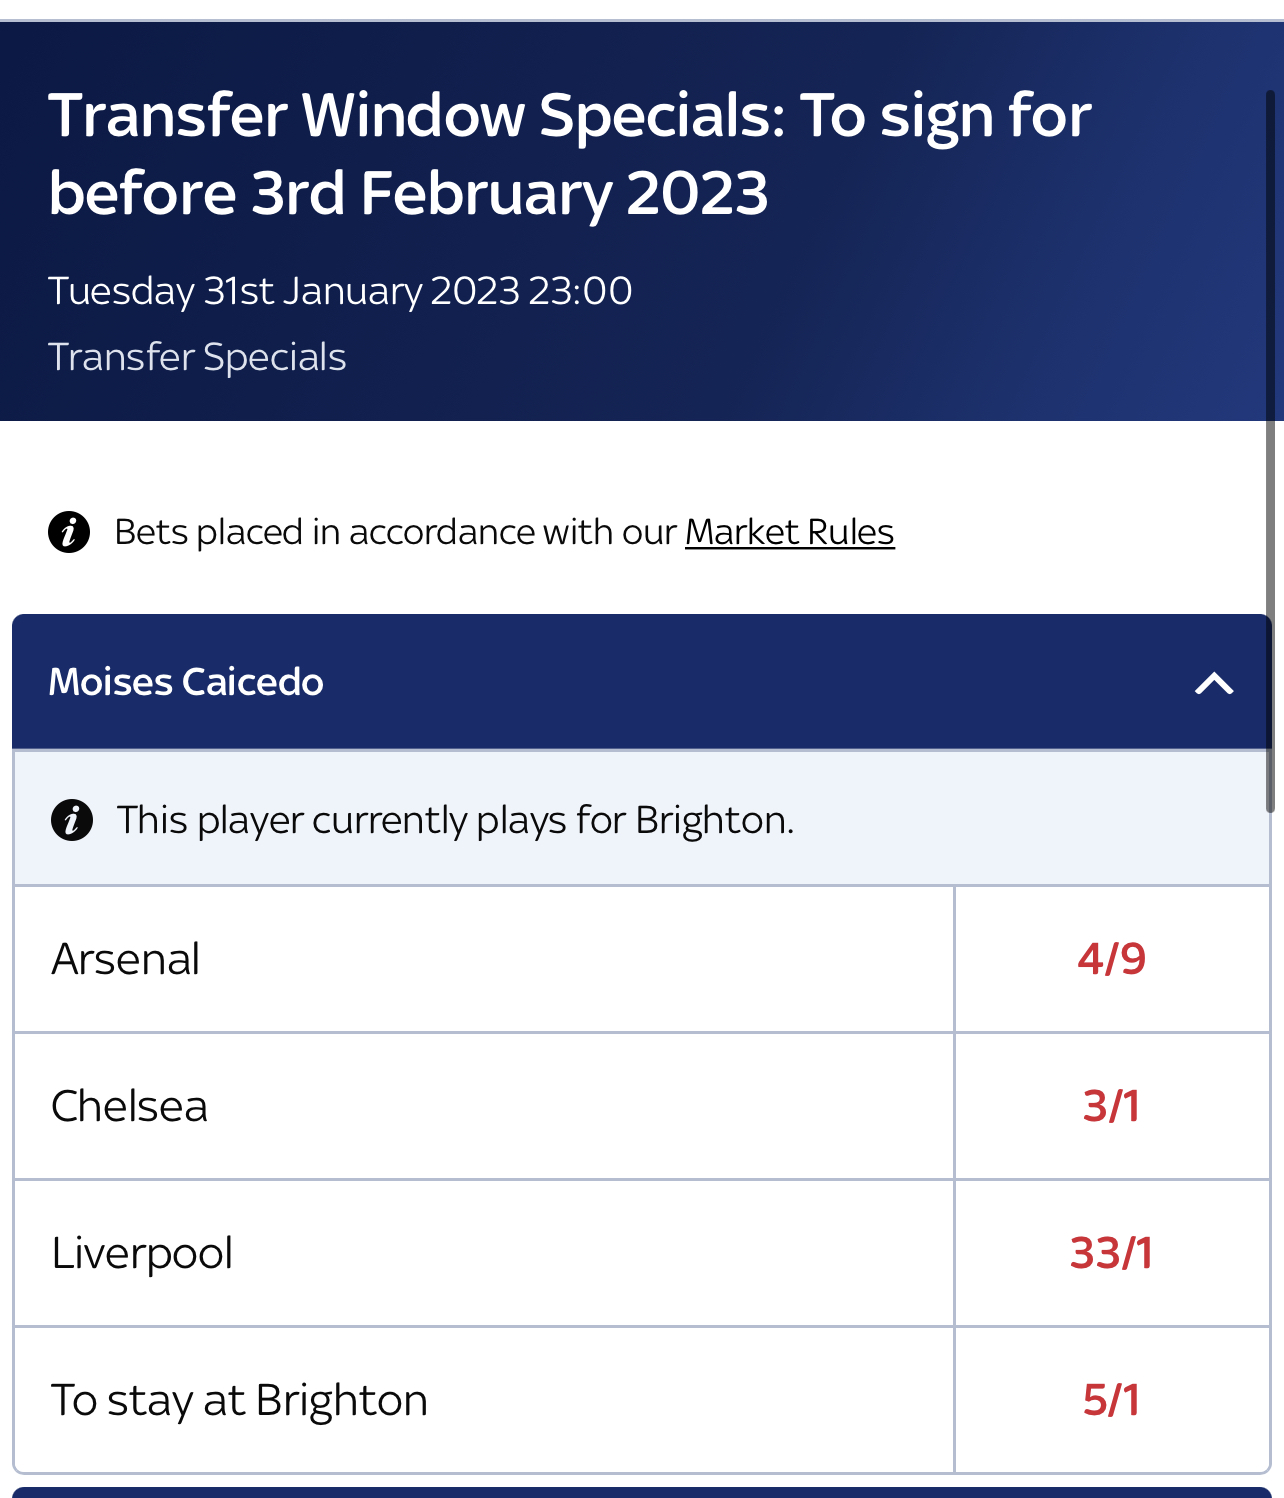1284x1498 pixels.
Task: Click the info icon beside Market Rules notice
Action: click(69, 532)
